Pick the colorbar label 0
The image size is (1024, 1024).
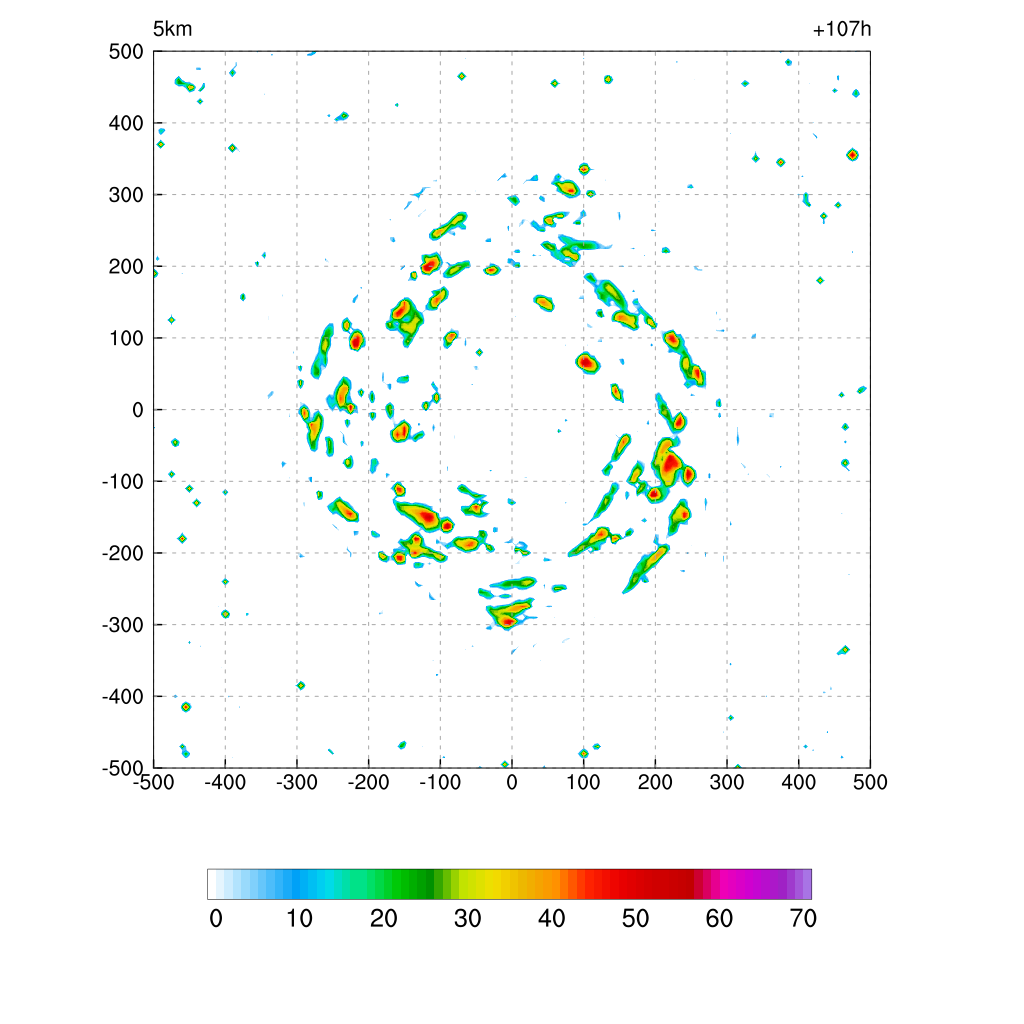[216, 919]
